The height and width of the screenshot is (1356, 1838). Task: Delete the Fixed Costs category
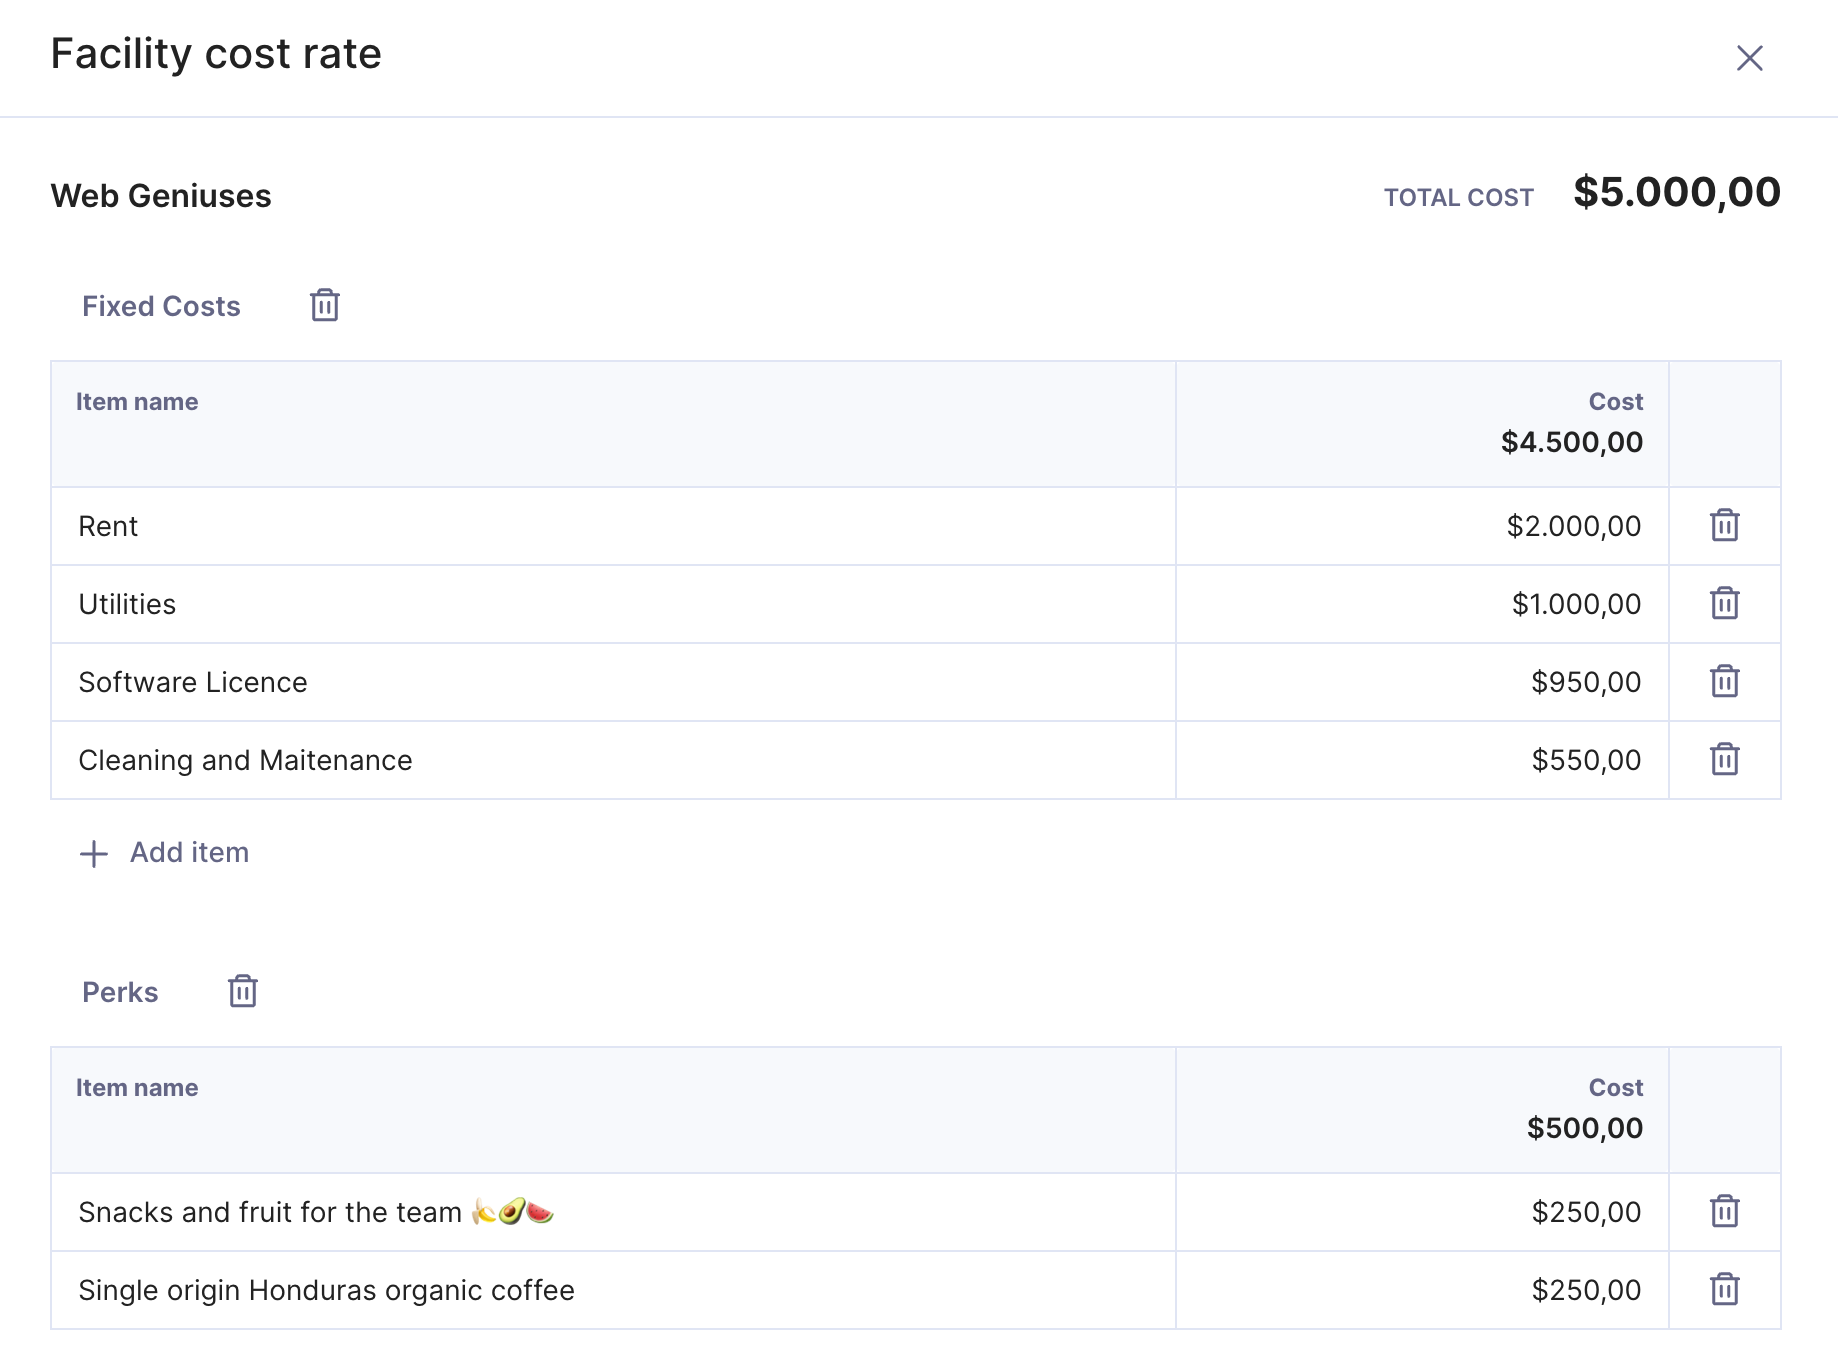pos(325,305)
